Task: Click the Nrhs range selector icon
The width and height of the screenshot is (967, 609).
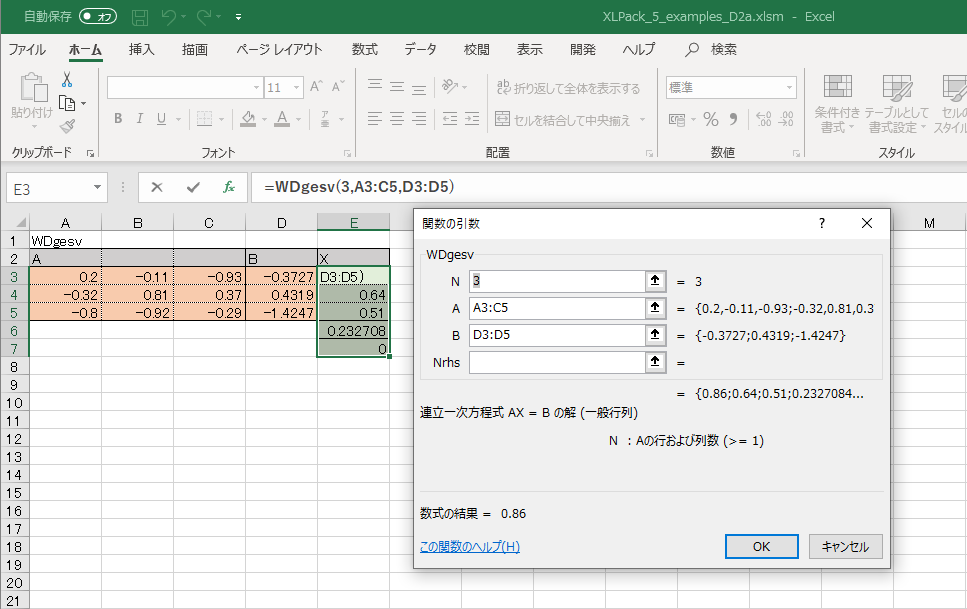Action: coord(655,362)
